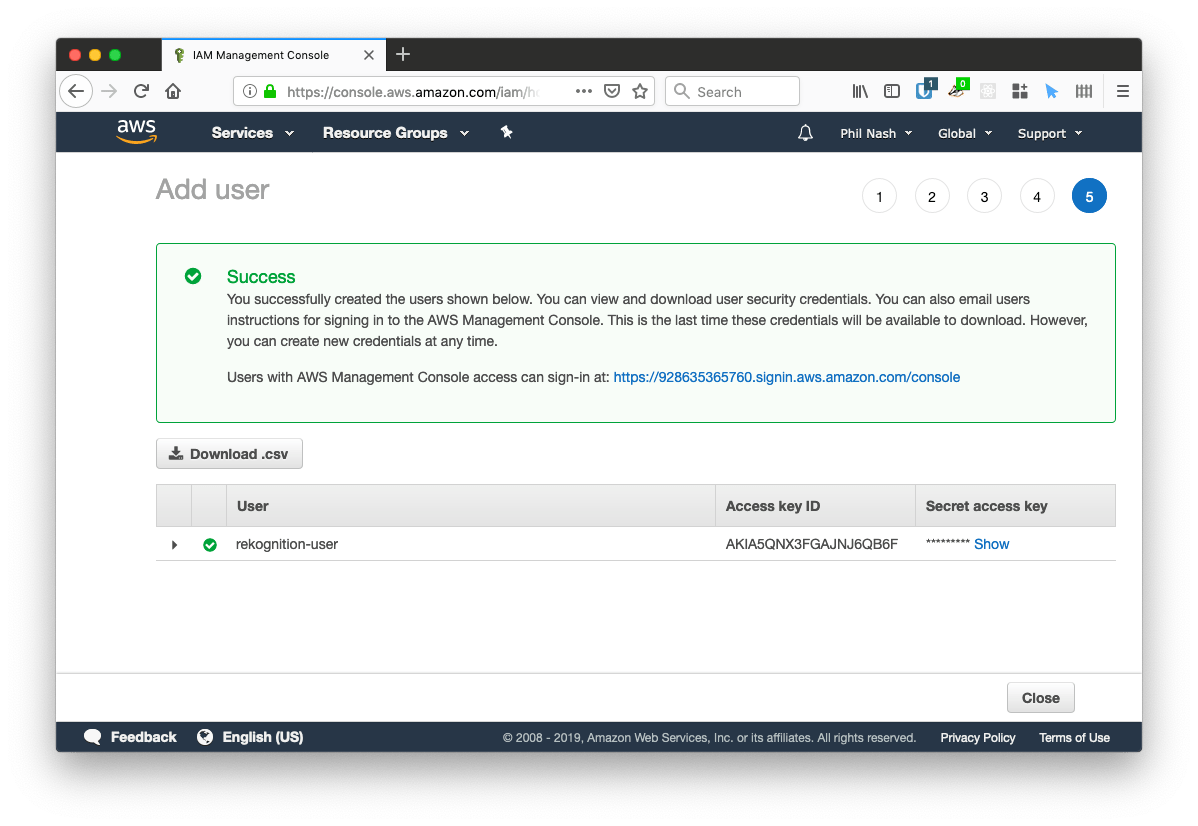
Task: Click the globe language icon in footer
Action: 205,737
